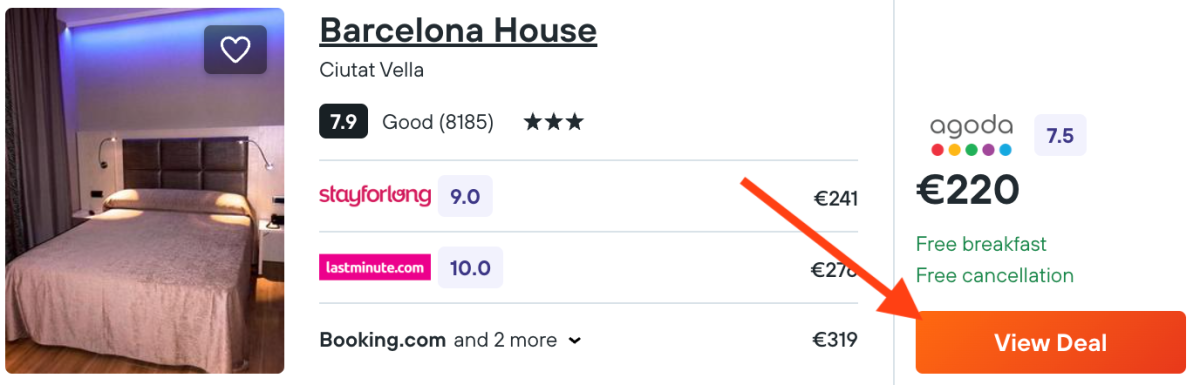1200x385 pixels.
Task: Click the orange View Deal button
Action: pos(1050,343)
